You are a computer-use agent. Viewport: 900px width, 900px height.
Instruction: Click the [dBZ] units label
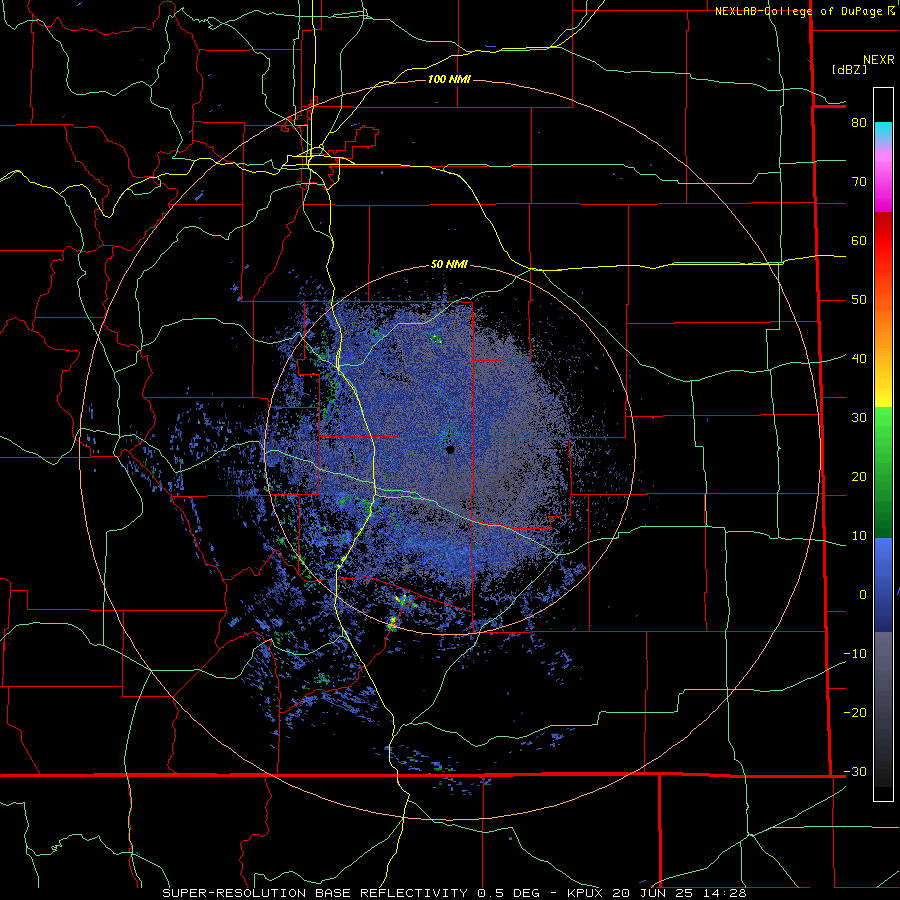point(849,69)
